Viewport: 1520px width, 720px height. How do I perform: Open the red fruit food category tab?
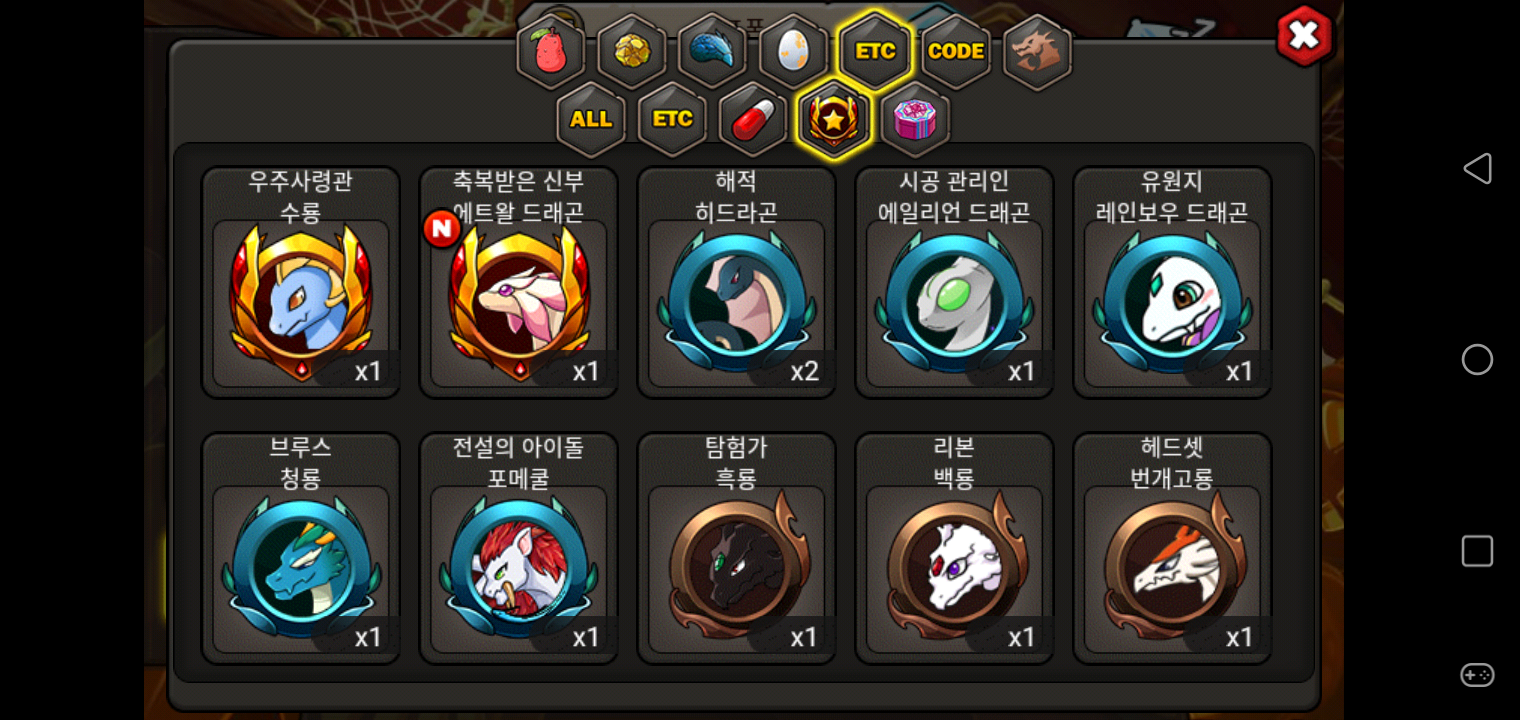pyautogui.click(x=551, y=51)
